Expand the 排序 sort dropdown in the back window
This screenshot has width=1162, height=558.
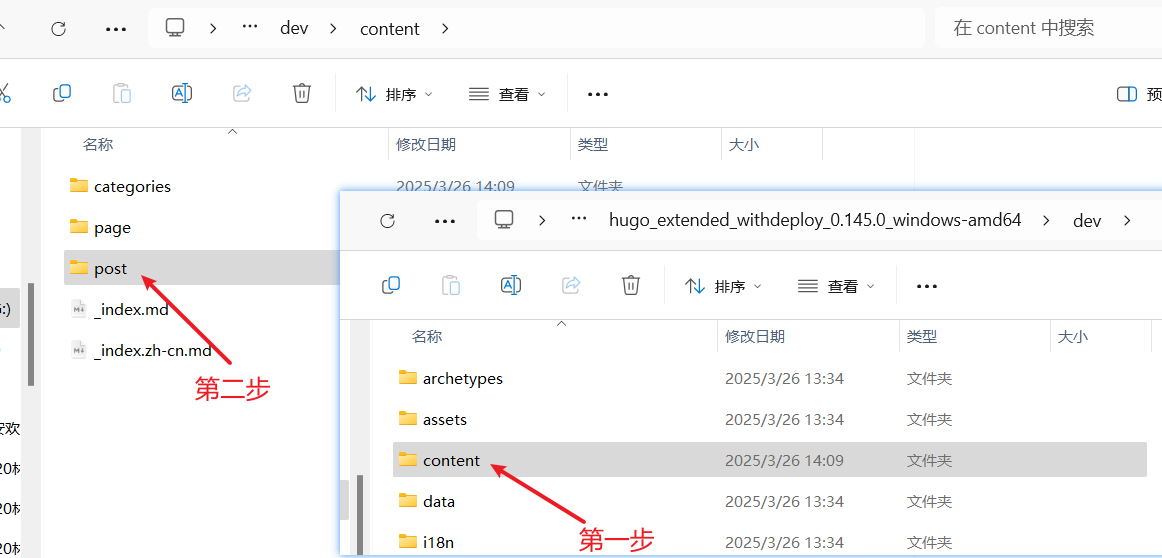(394, 94)
